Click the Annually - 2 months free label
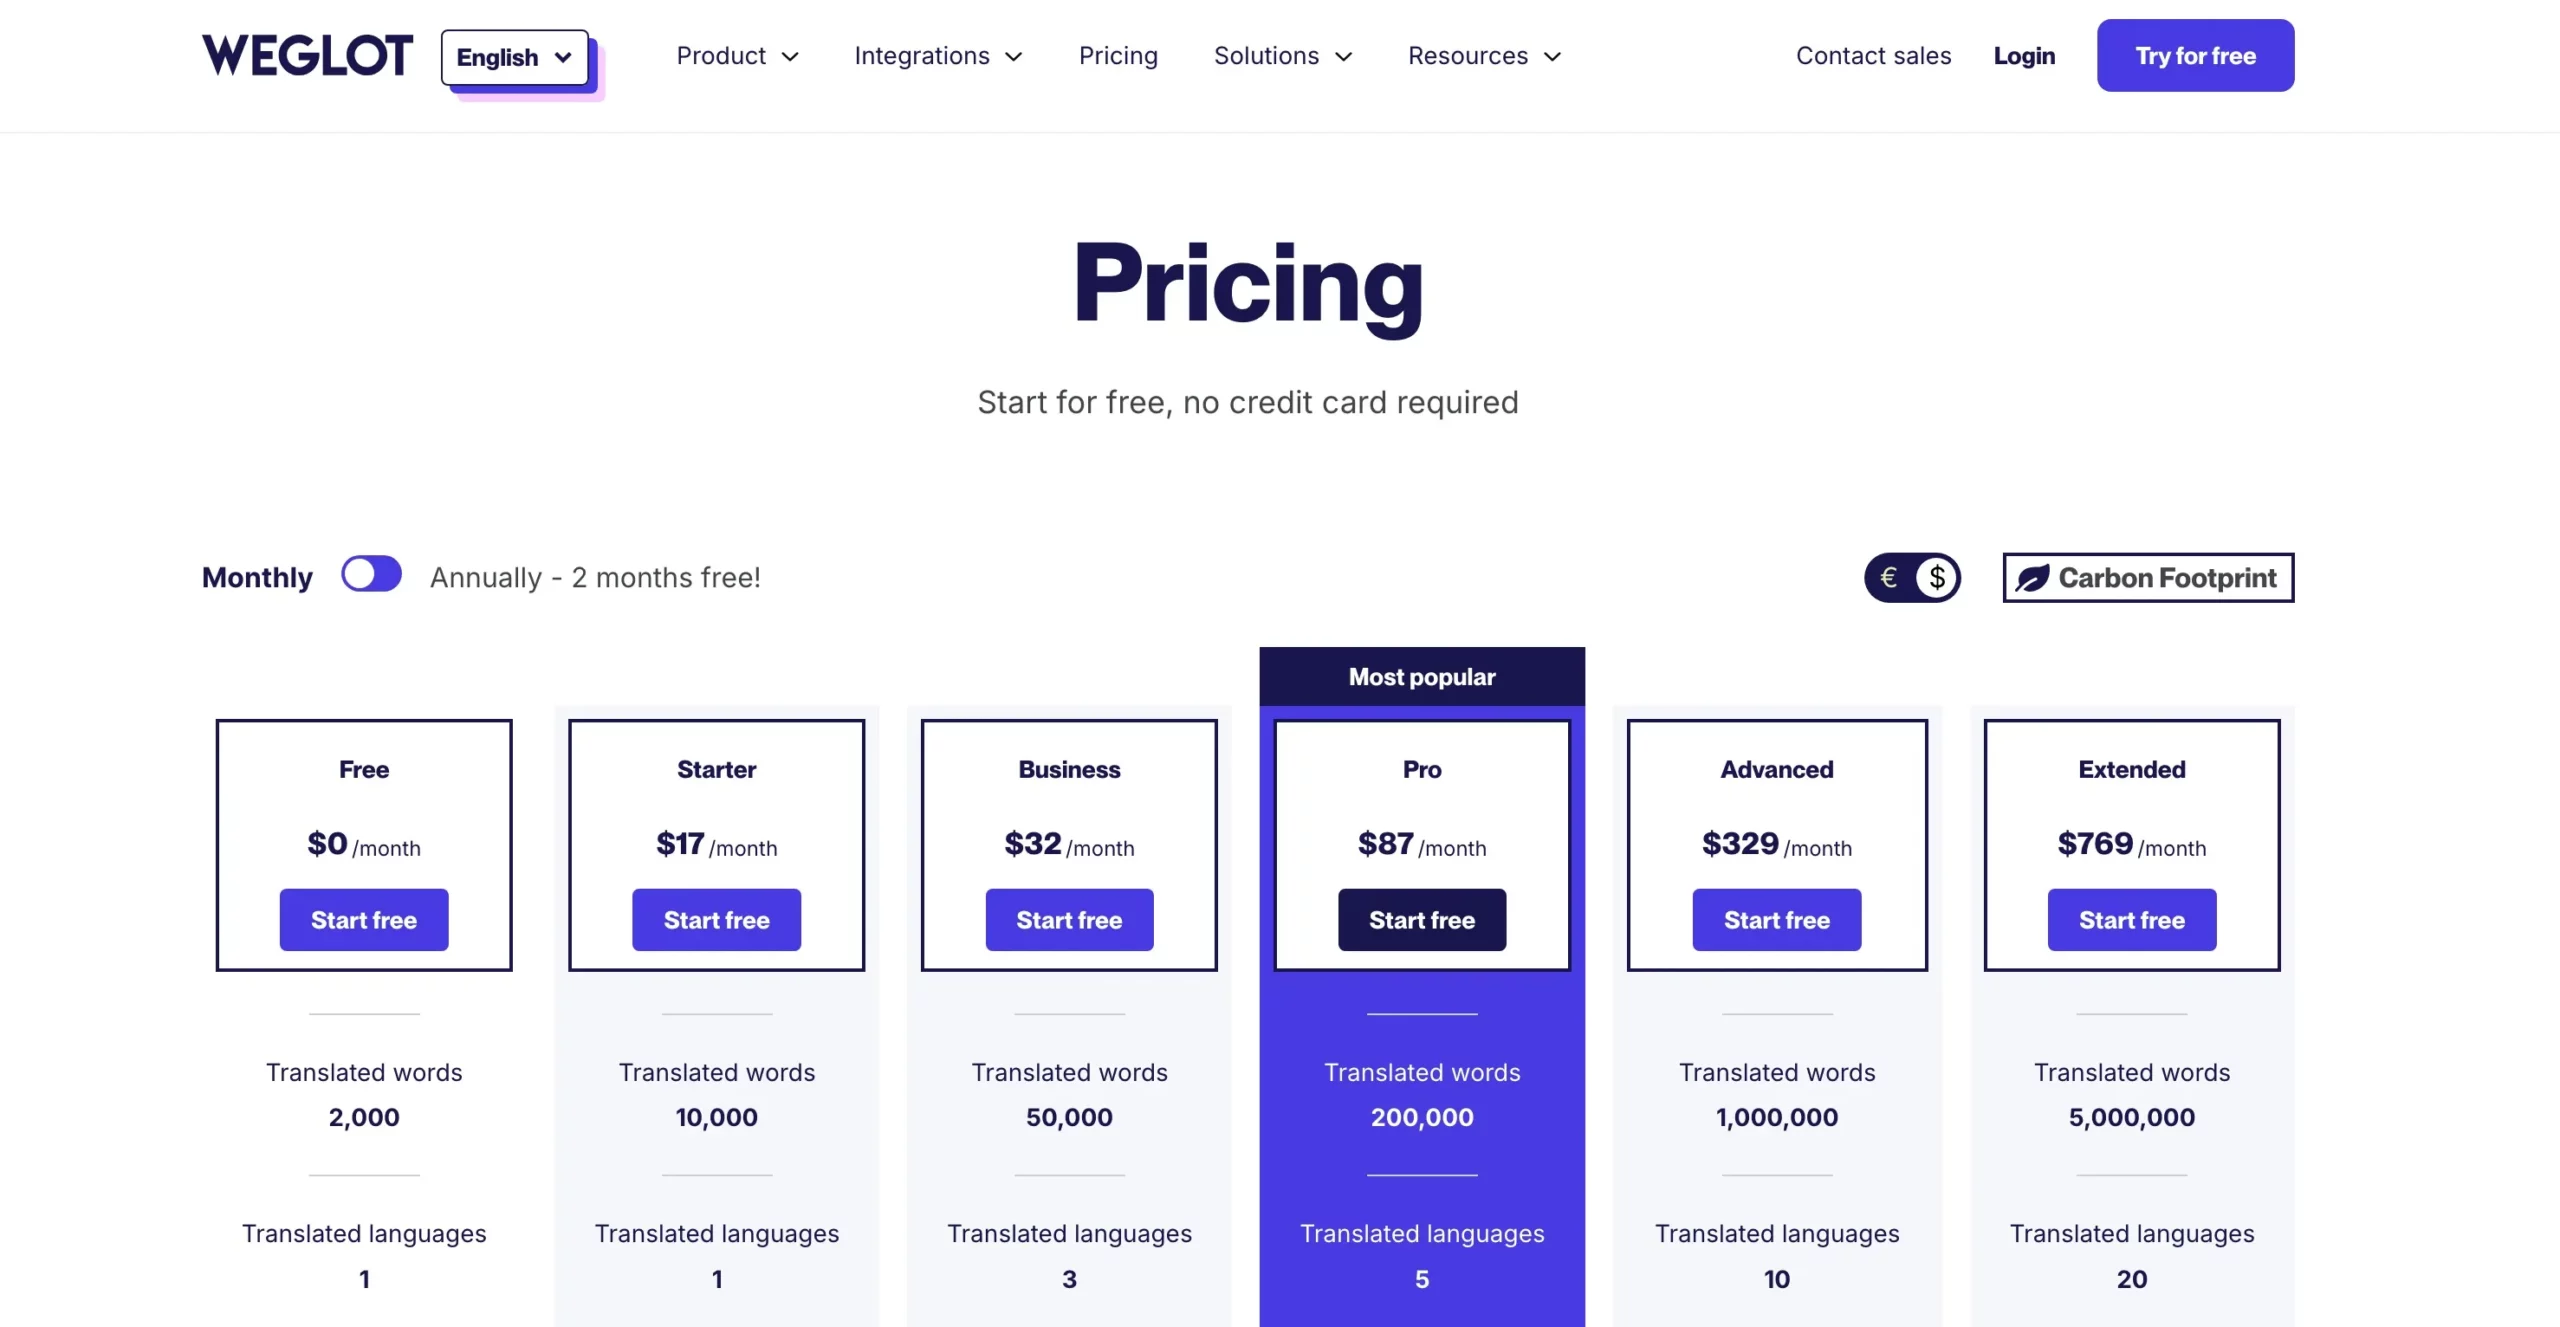This screenshot has width=2560, height=1327. (x=595, y=578)
